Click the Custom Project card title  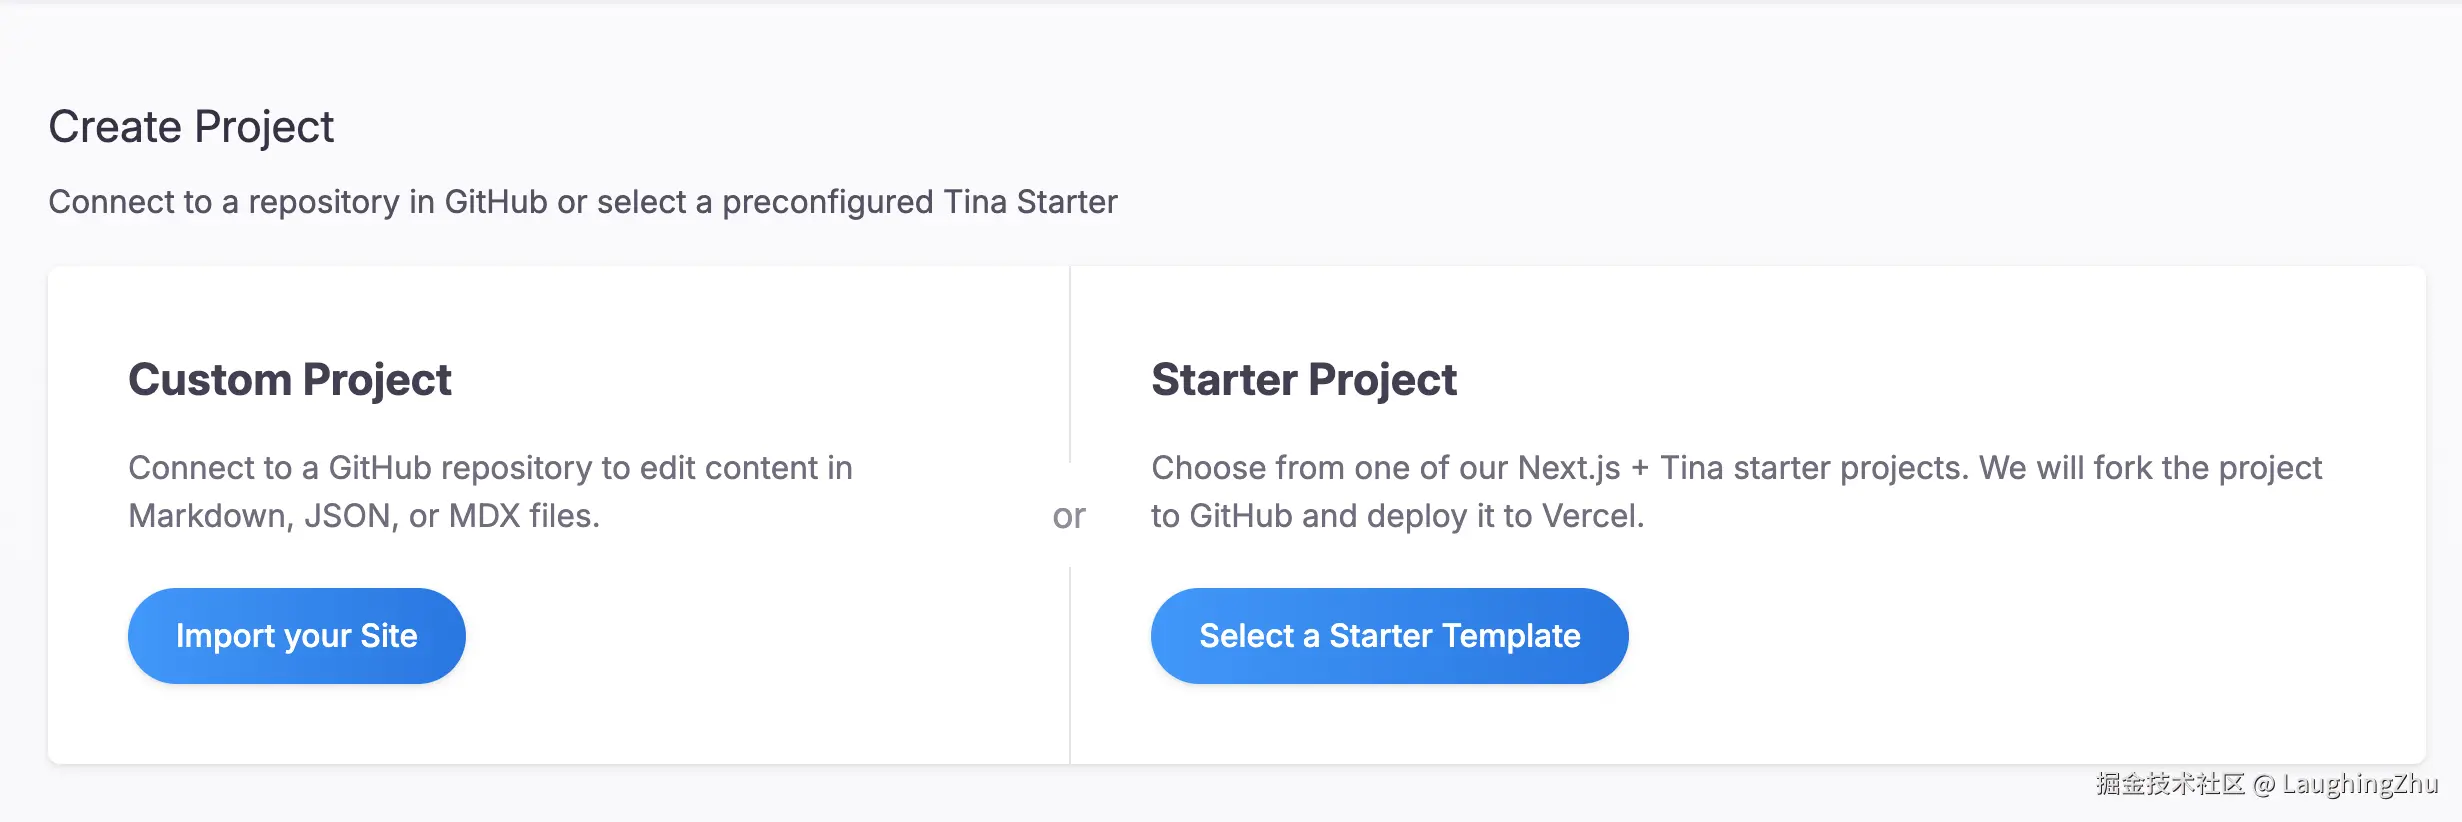tap(290, 380)
